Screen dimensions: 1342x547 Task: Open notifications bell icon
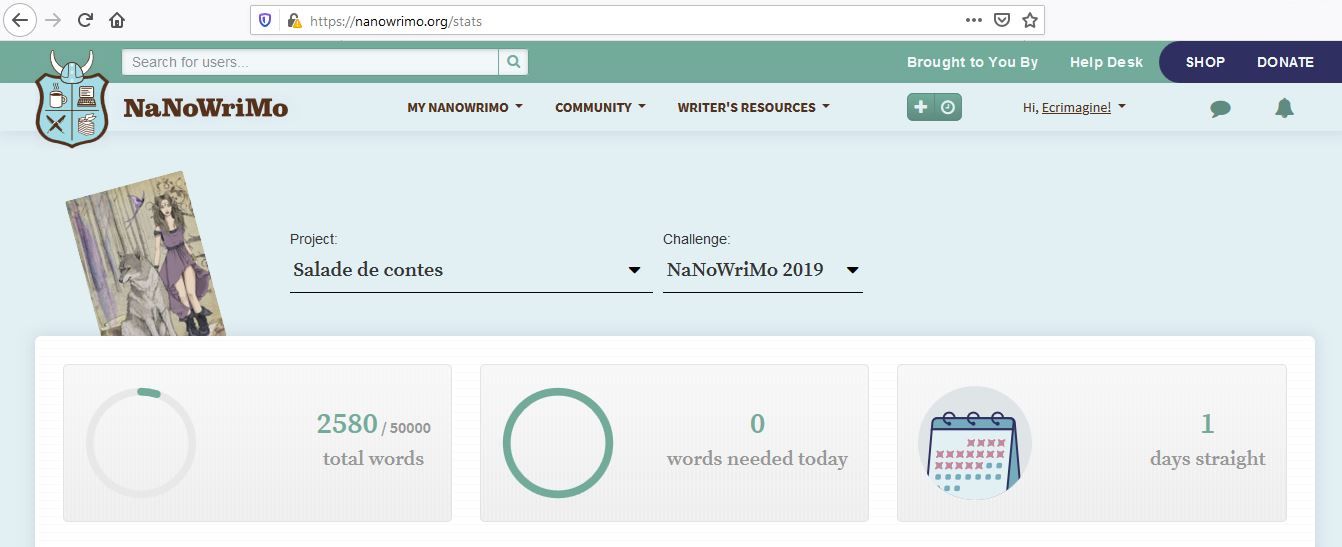click(1284, 108)
